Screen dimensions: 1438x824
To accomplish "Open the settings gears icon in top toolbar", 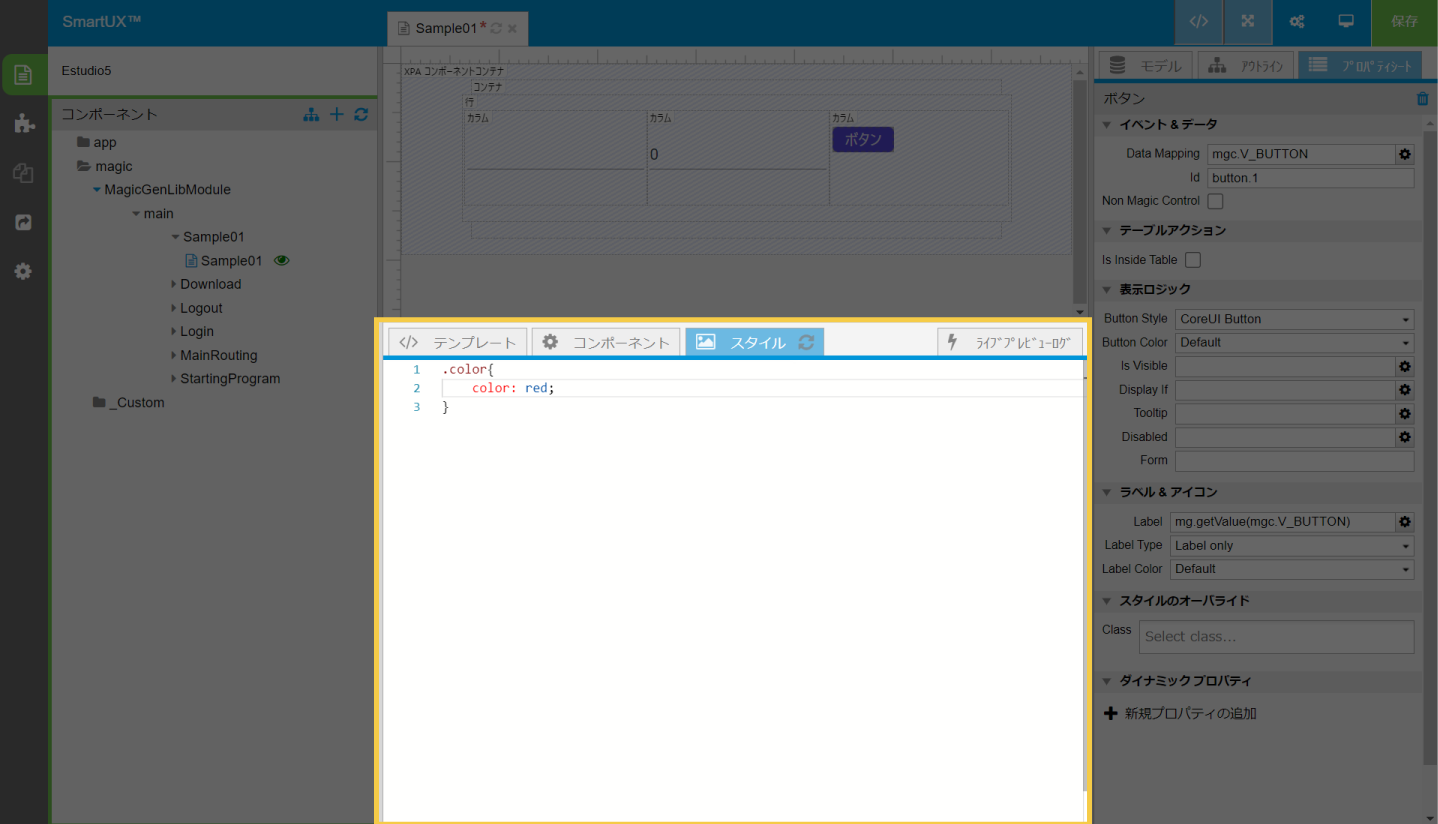I will pos(1296,22).
